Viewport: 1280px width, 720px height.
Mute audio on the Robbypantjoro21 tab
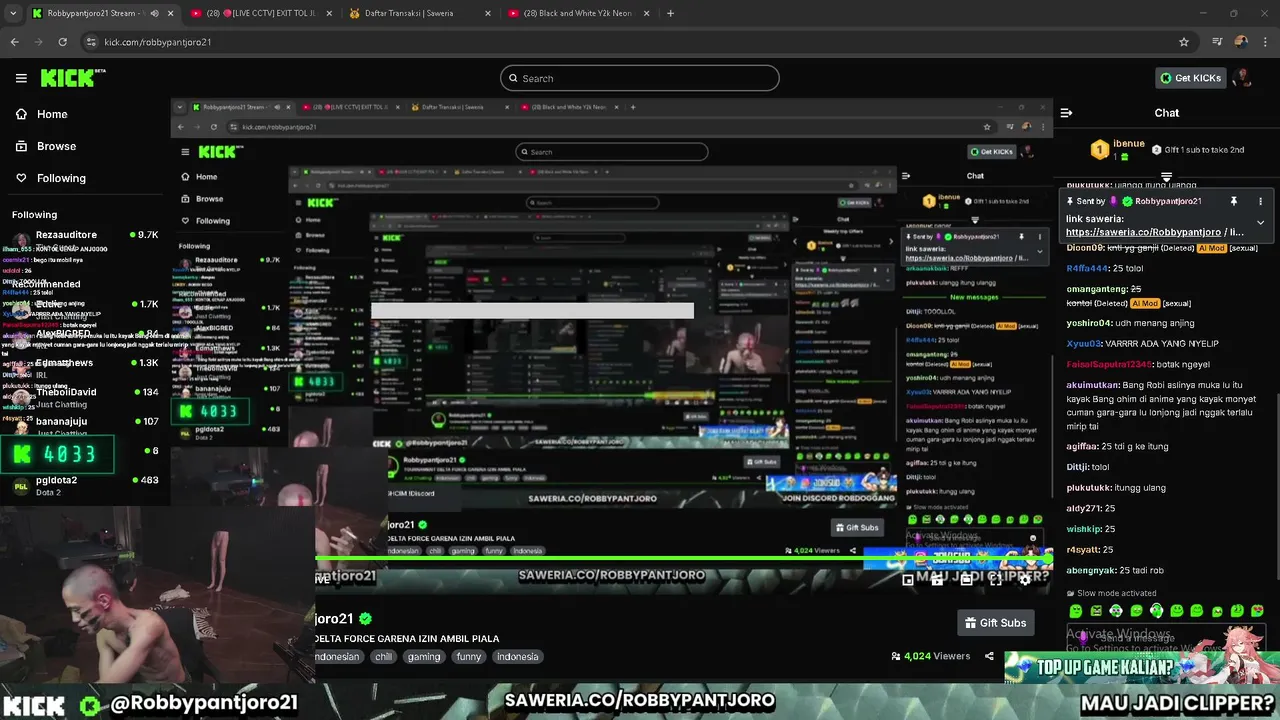(154, 13)
